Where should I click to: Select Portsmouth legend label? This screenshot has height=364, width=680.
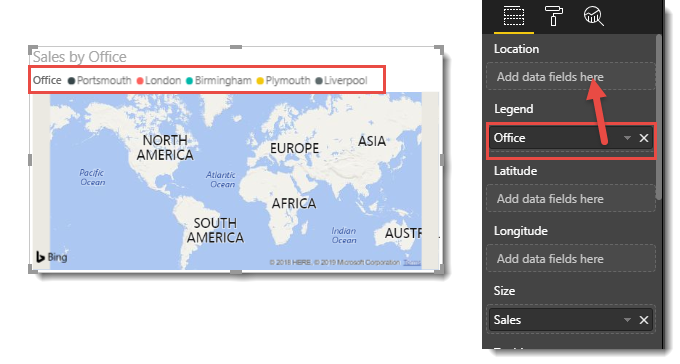(x=104, y=81)
